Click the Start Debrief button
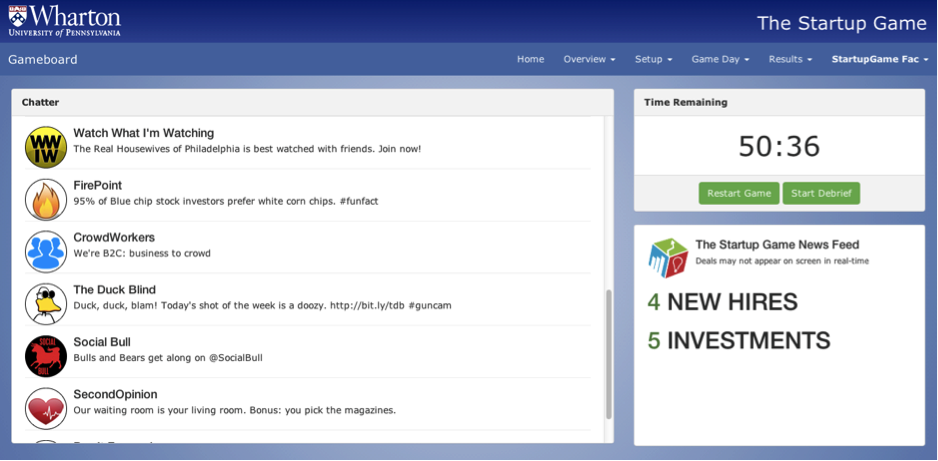Viewport: 938px width, 461px height. [821, 193]
